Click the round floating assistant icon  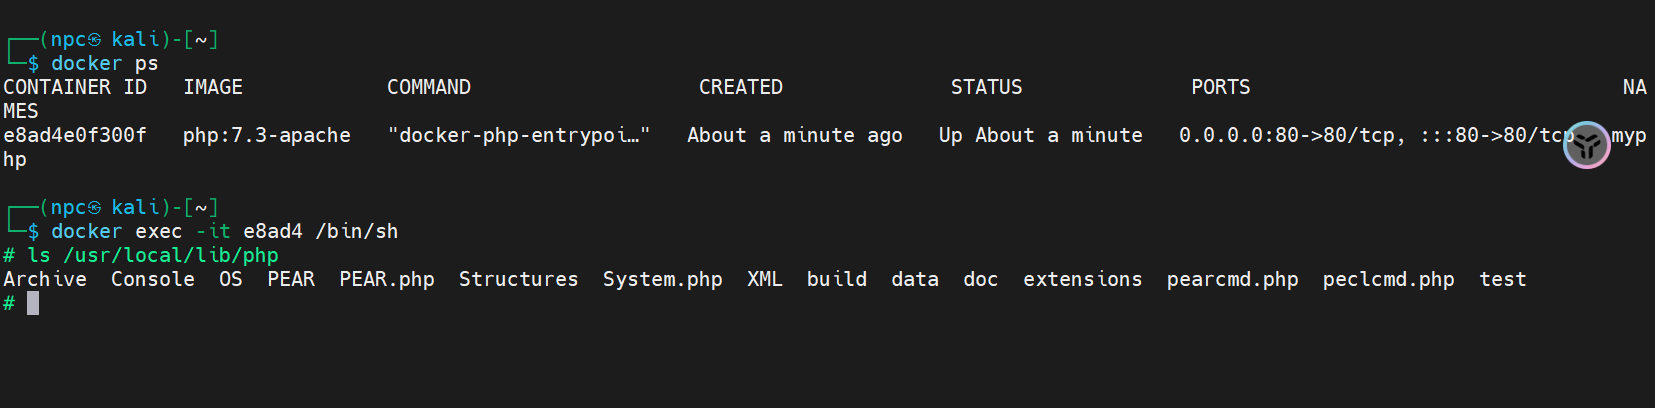pos(1586,145)
